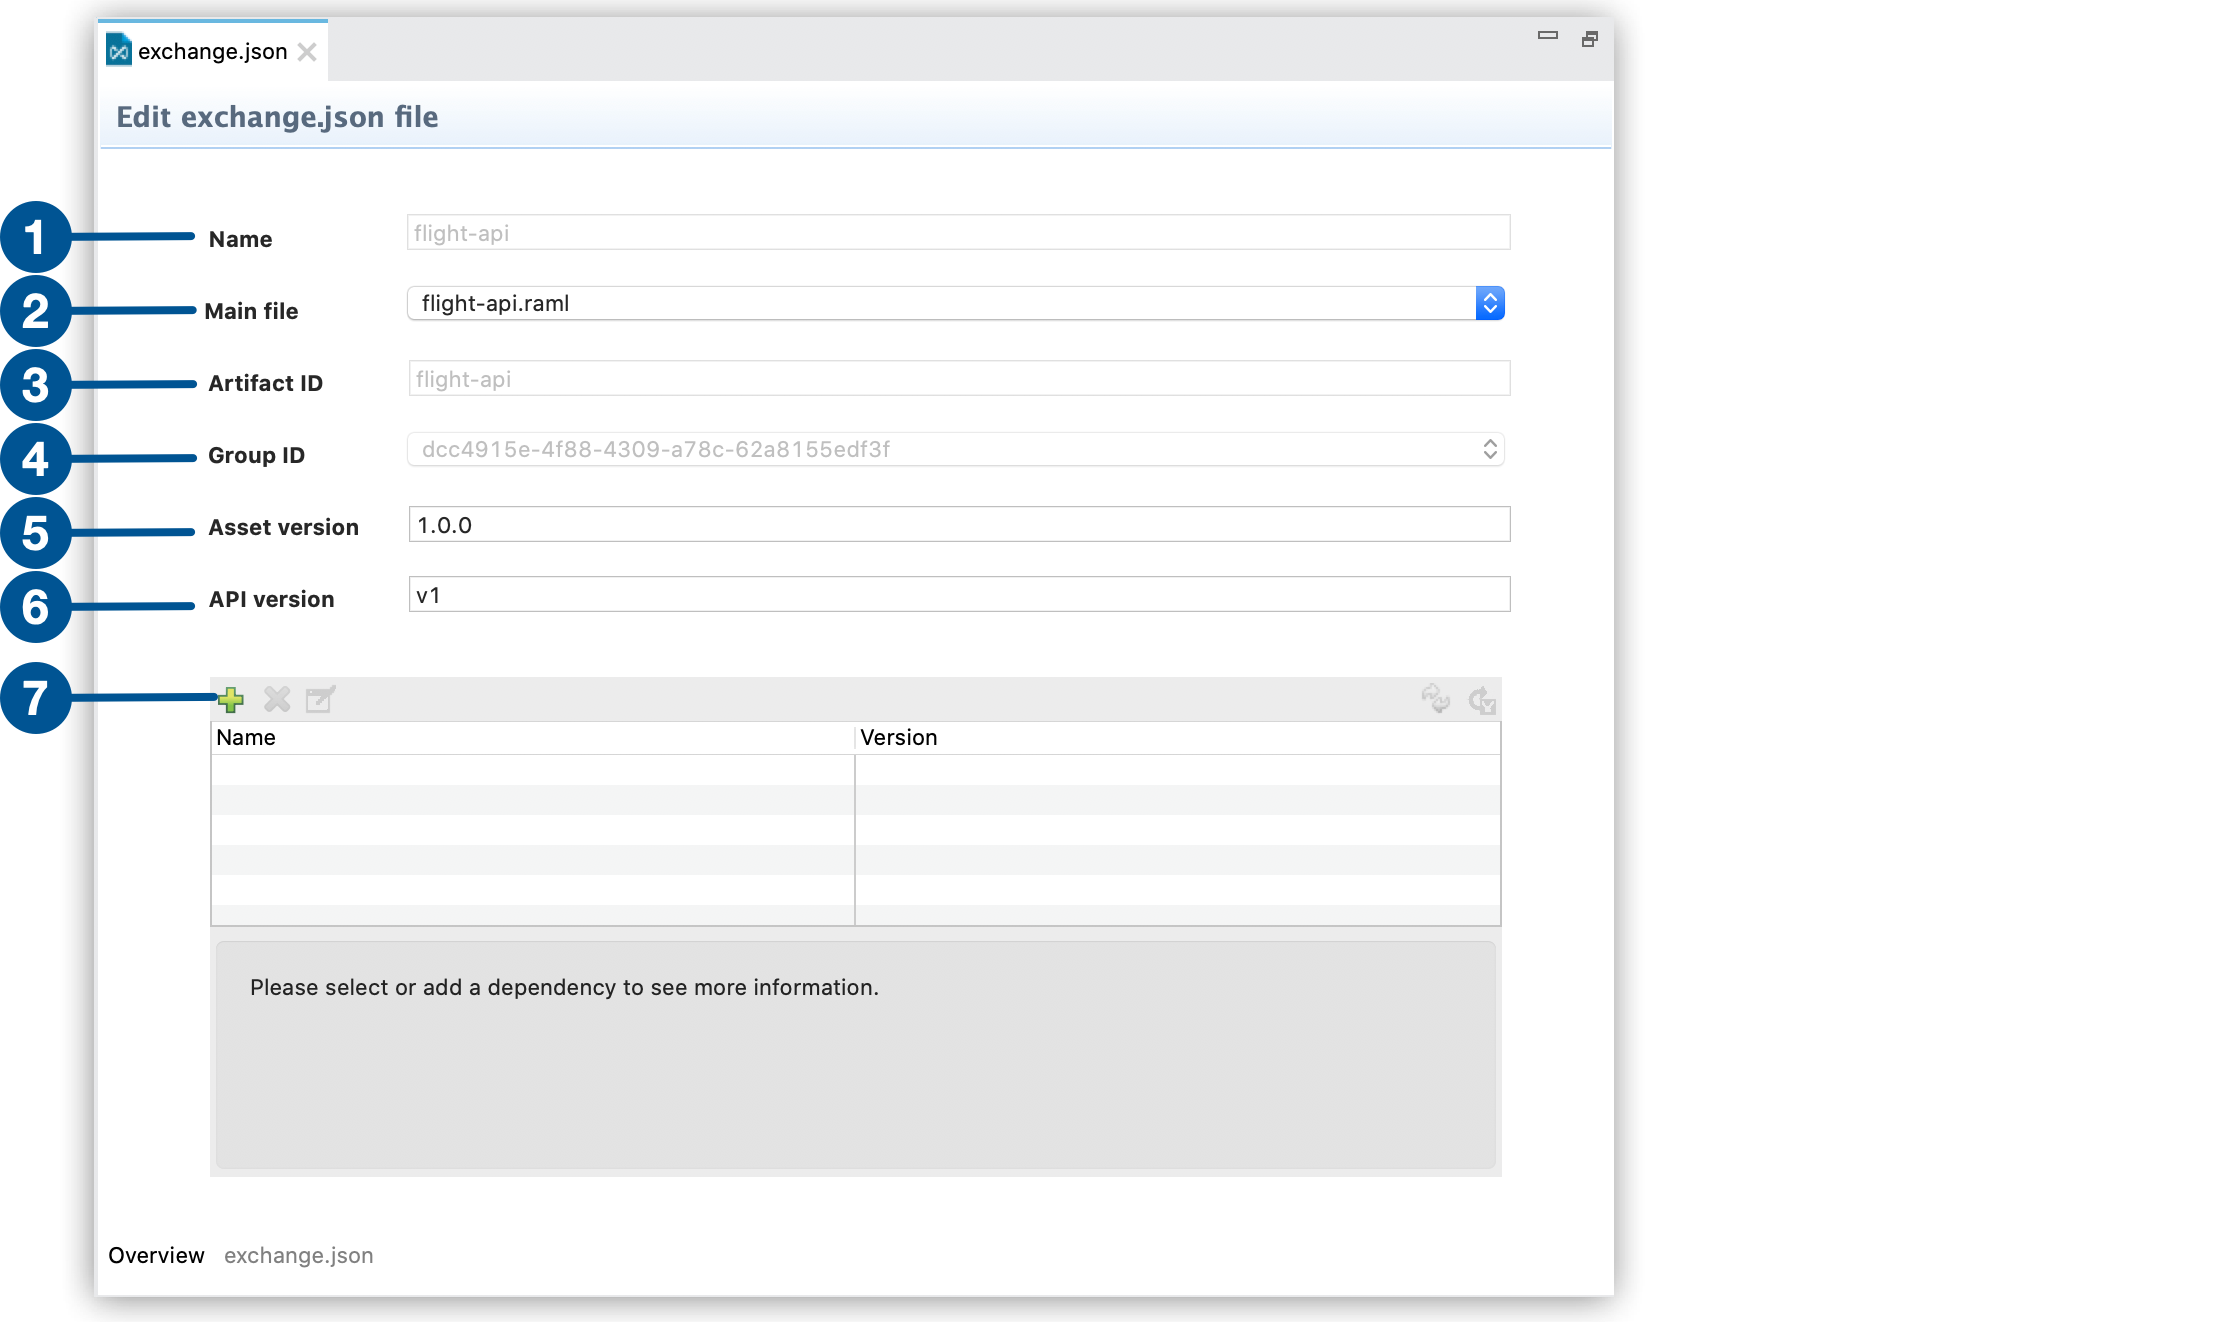Expand the flight-api.raml file selector

tap(1490, 303)
